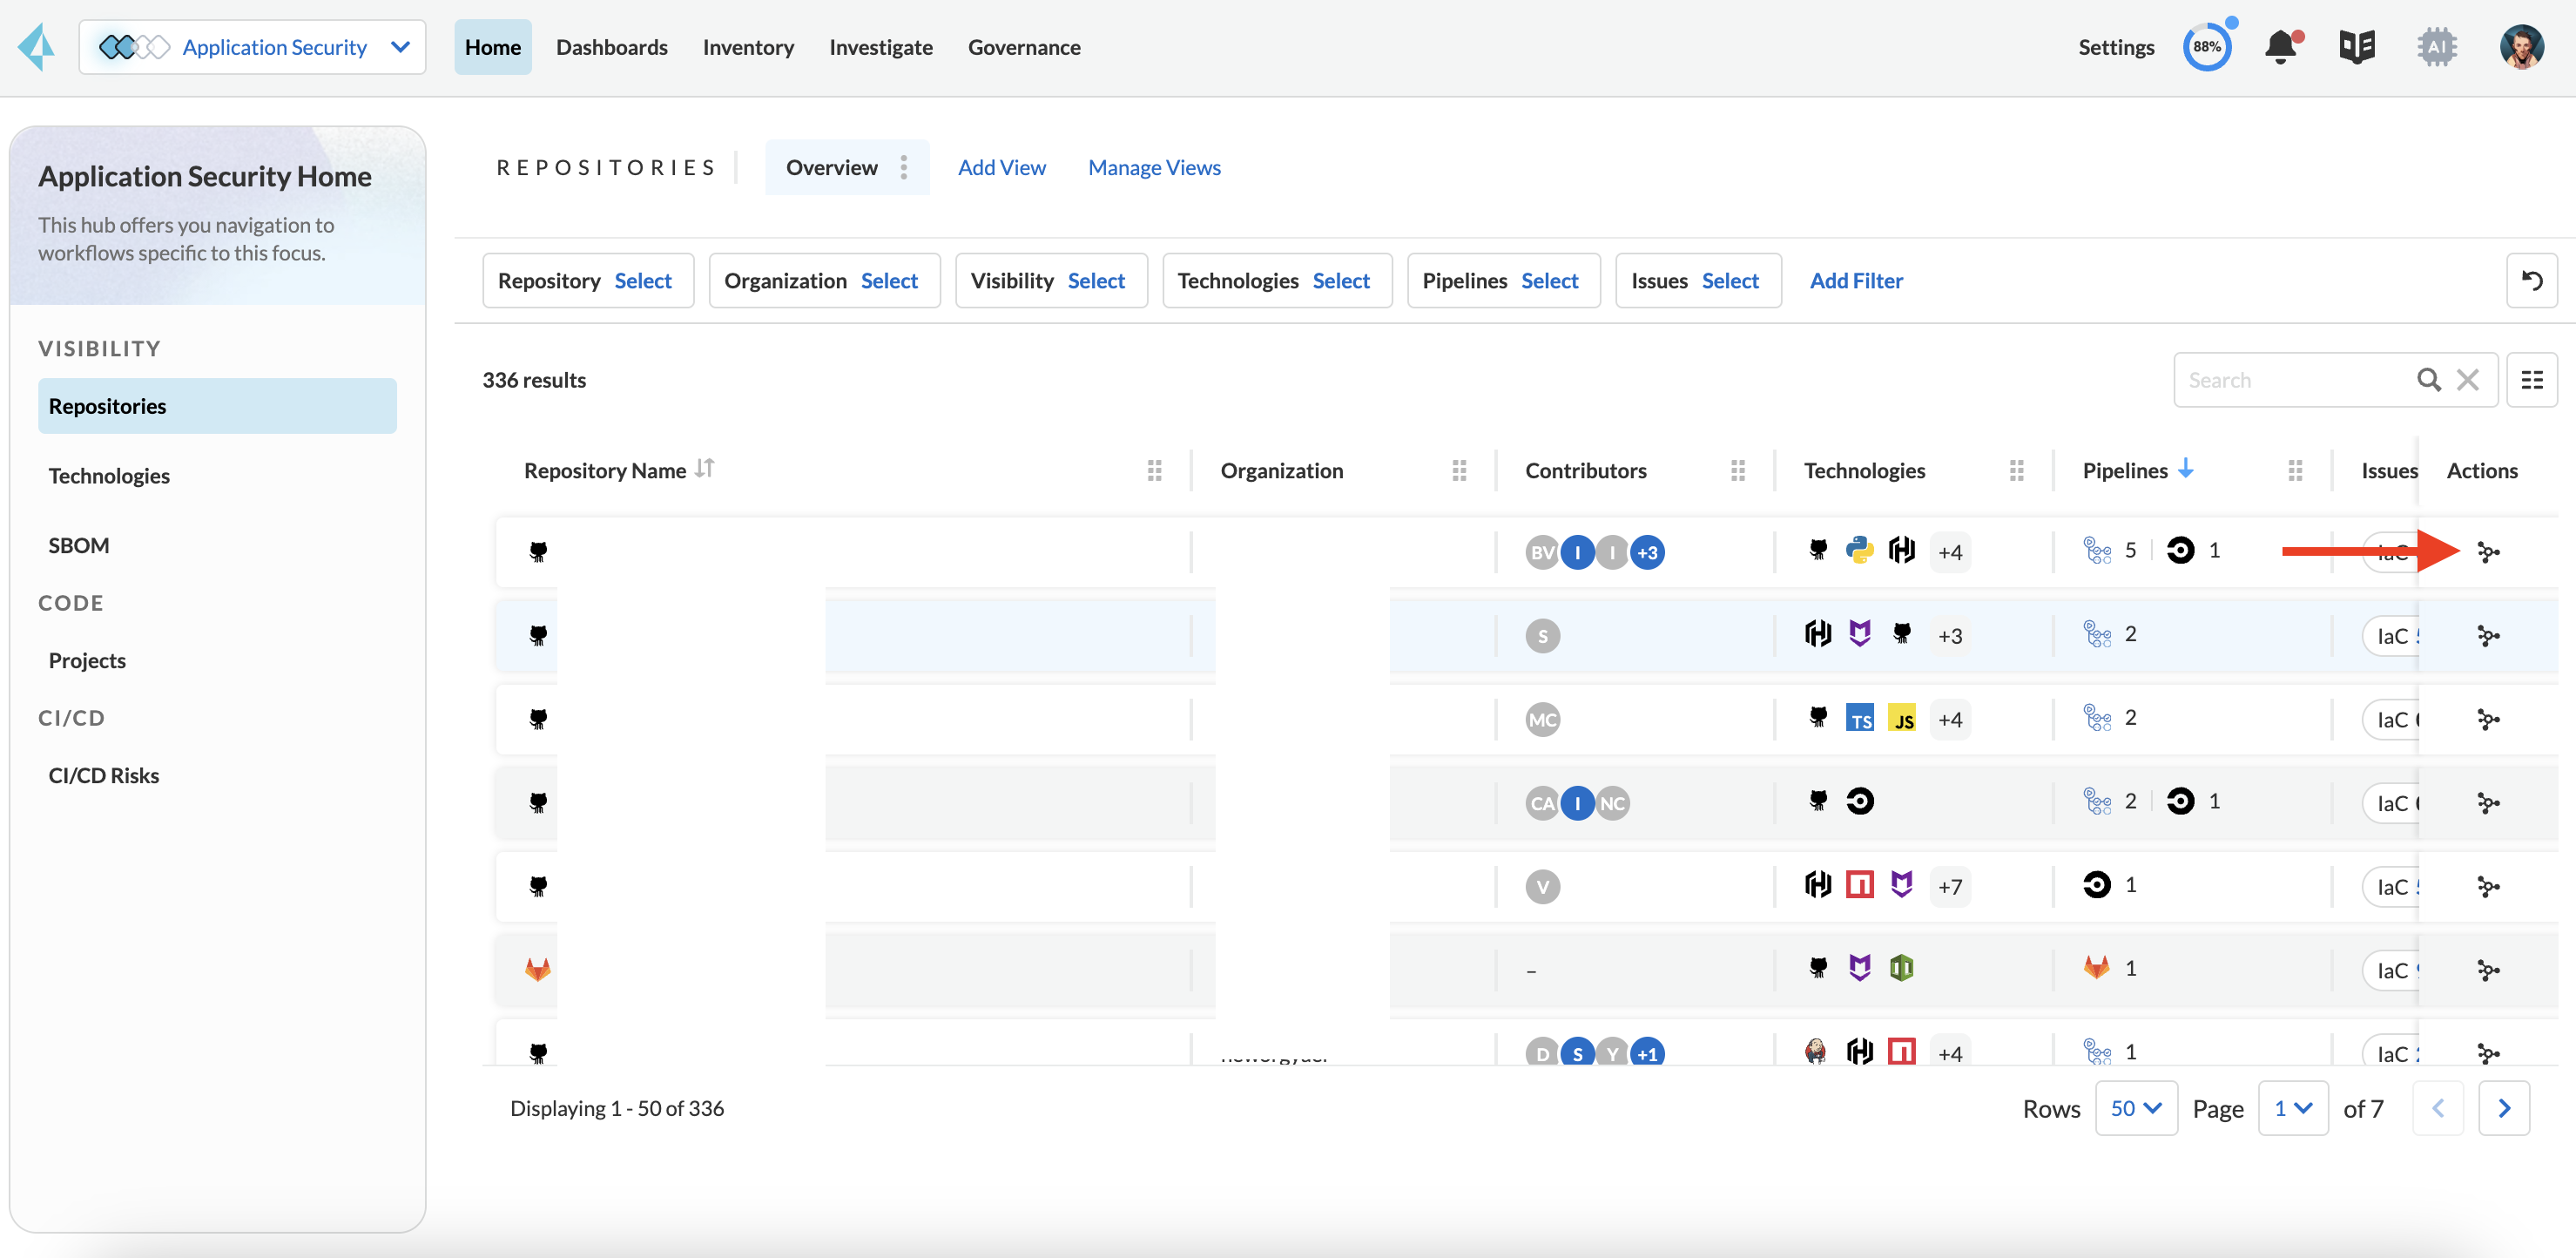This screenshot has height=1258, width=2576.
Task: Clear search with the X icon
Action: point(2468,380)
